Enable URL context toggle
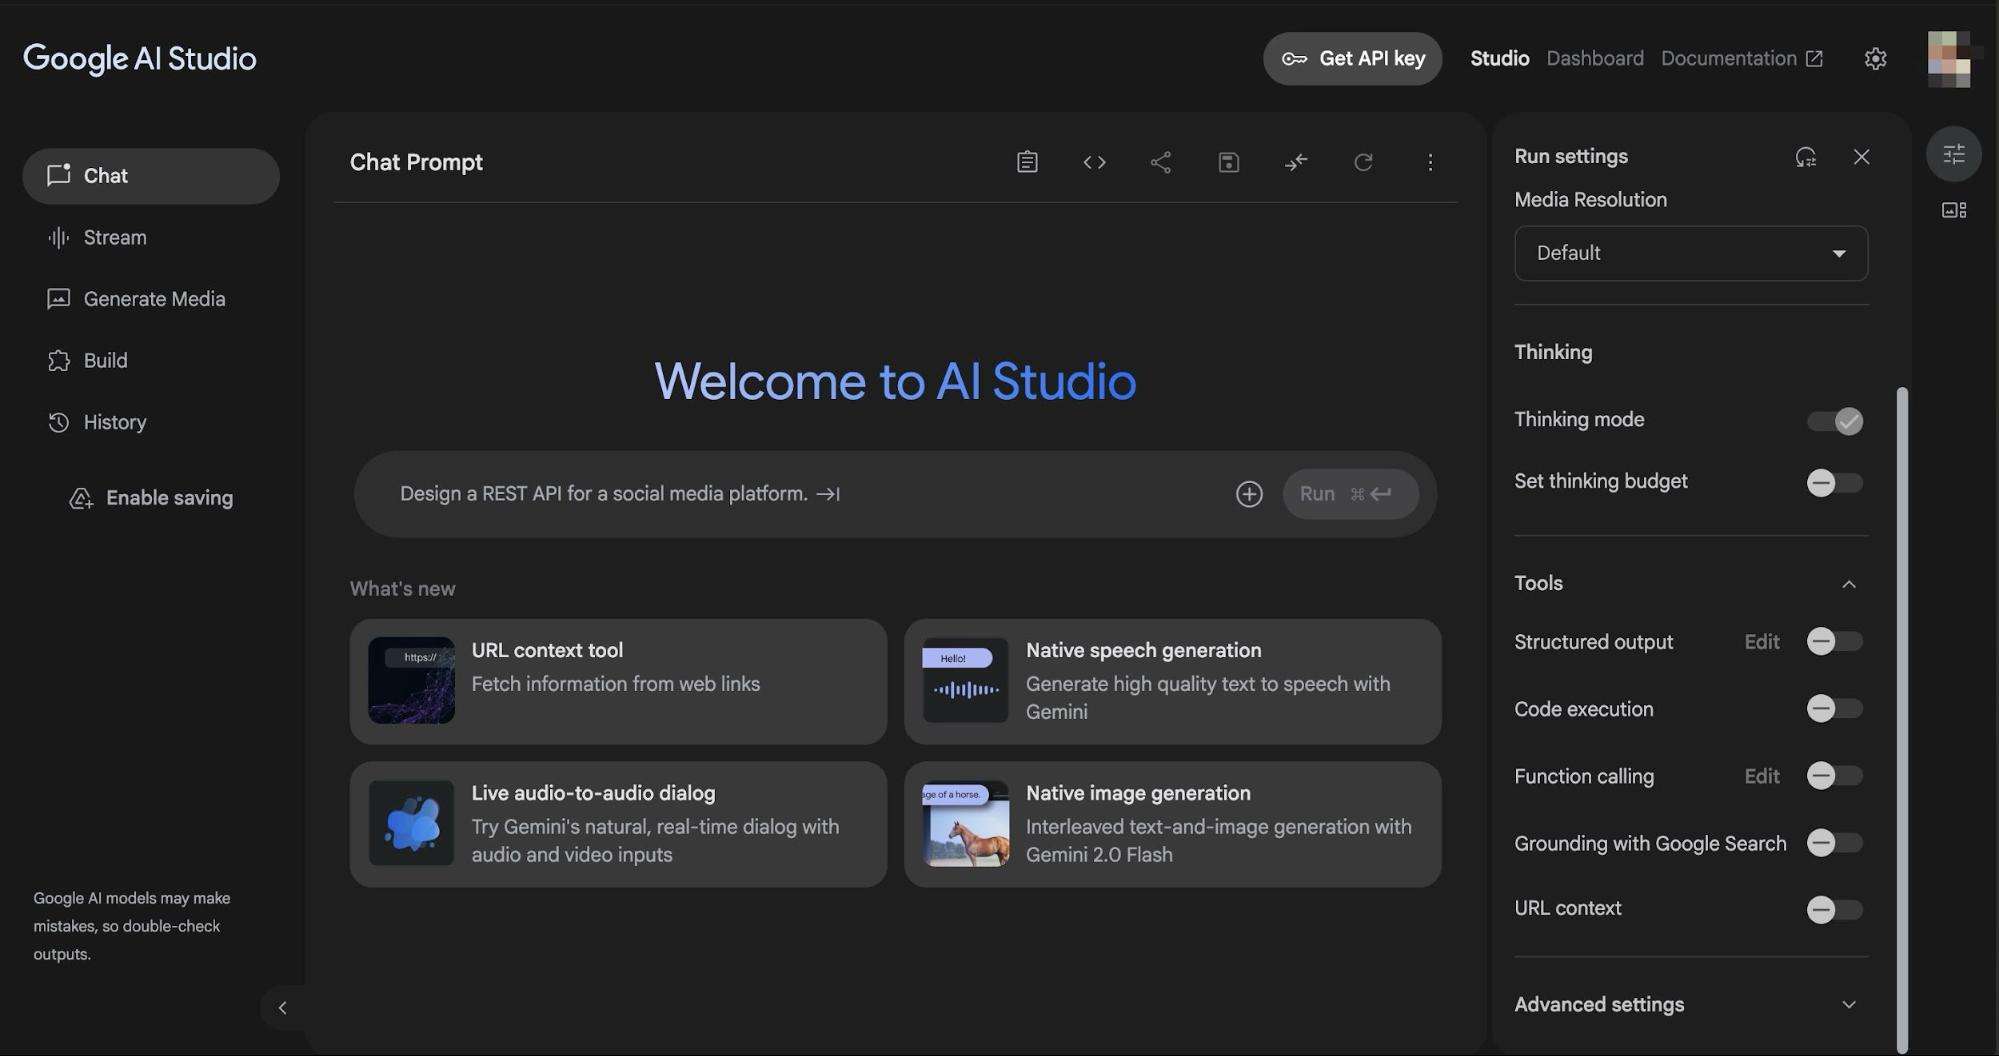 tap(1834, 910)
